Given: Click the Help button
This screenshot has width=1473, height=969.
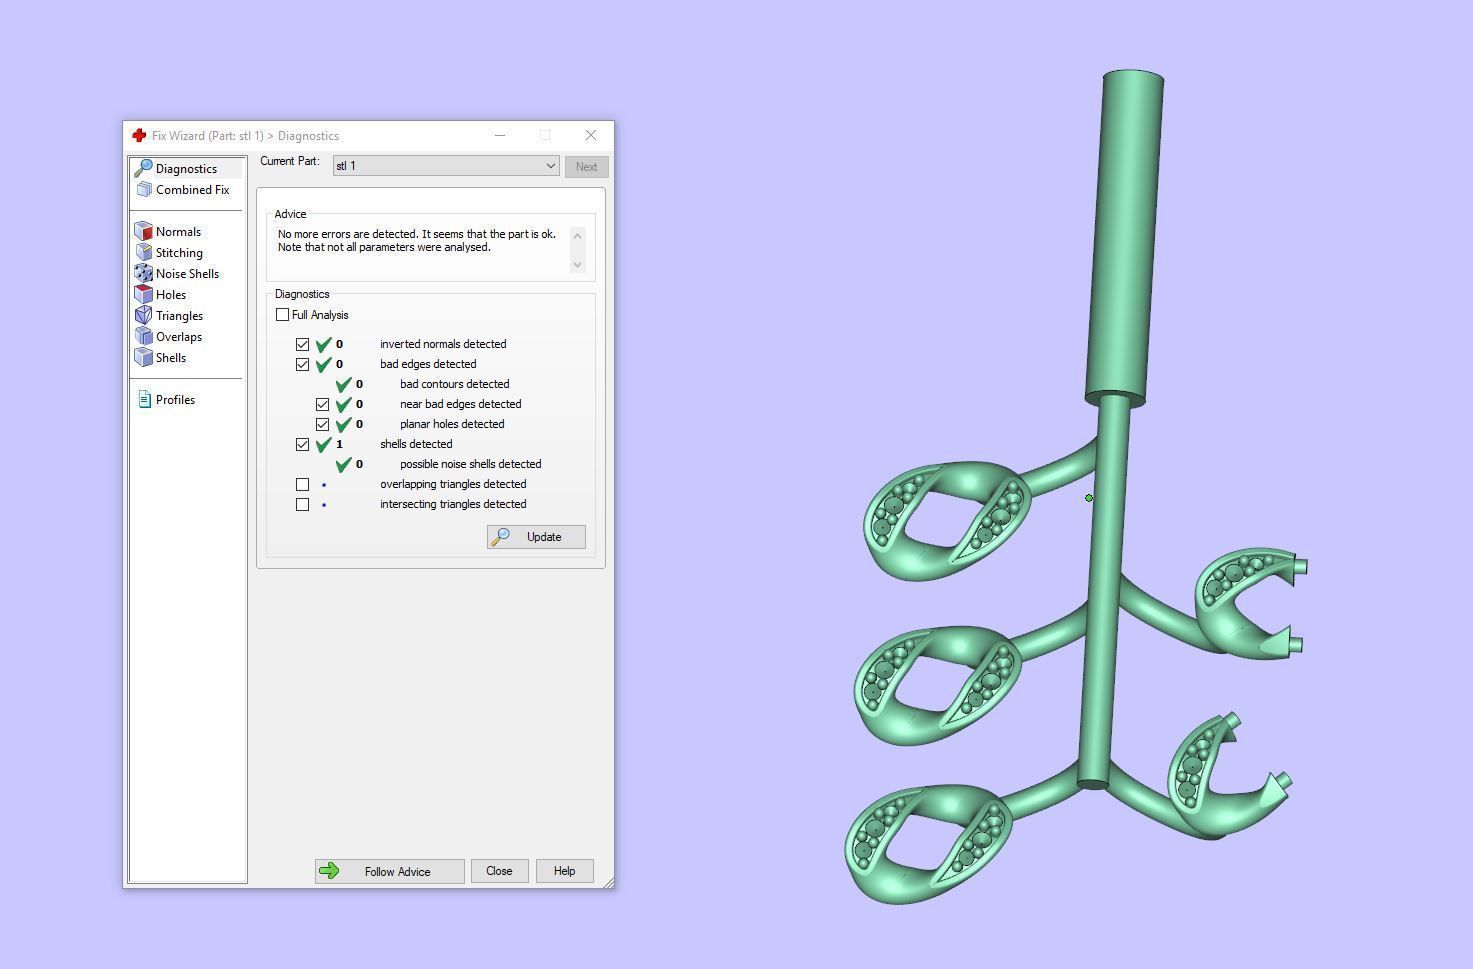Looking at the screenshot, I should click(x=564, y=871).
